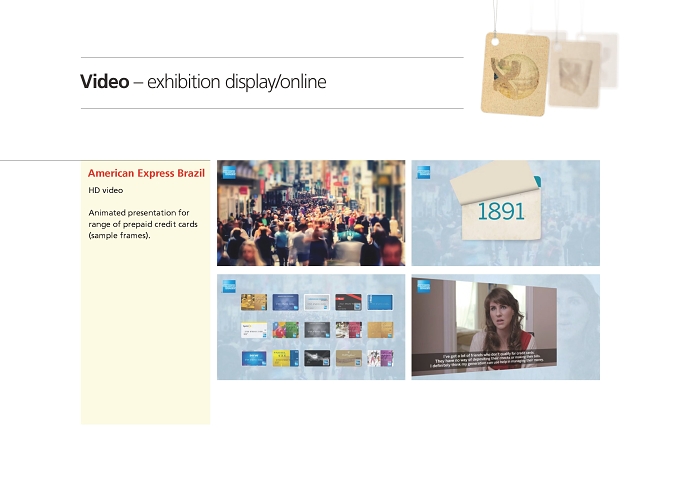
Task: Select the purple fashion card in the bottom-right of the grid
Action: pyautogui.click(x=380, y=358)
